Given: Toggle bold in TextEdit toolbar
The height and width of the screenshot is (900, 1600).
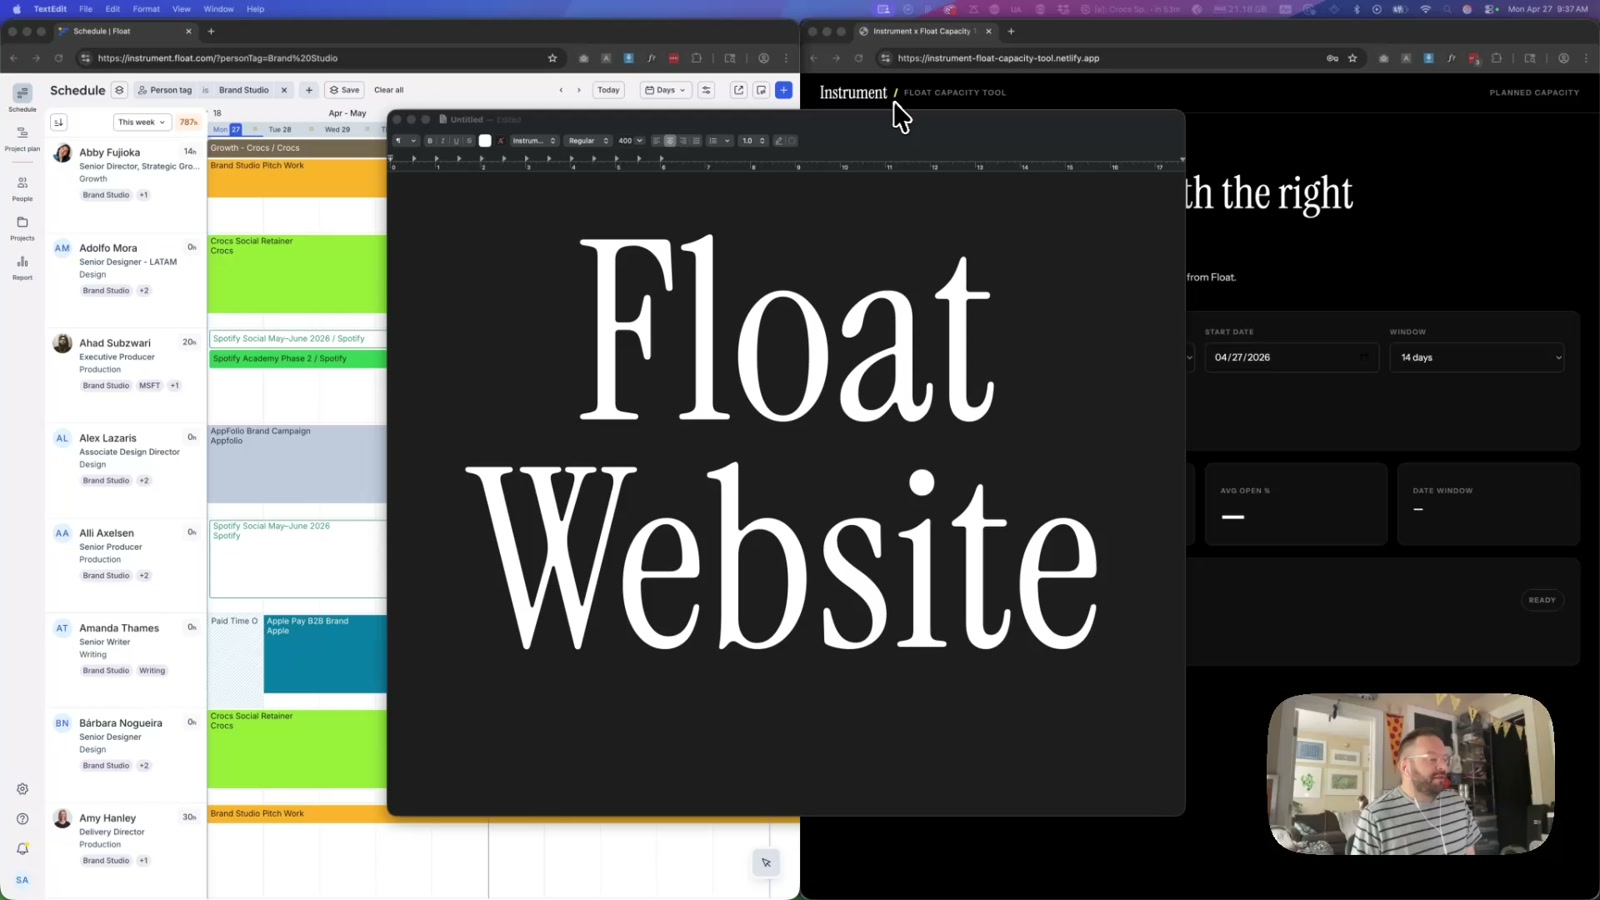Looking at the screenshot, I should point(430,141).
